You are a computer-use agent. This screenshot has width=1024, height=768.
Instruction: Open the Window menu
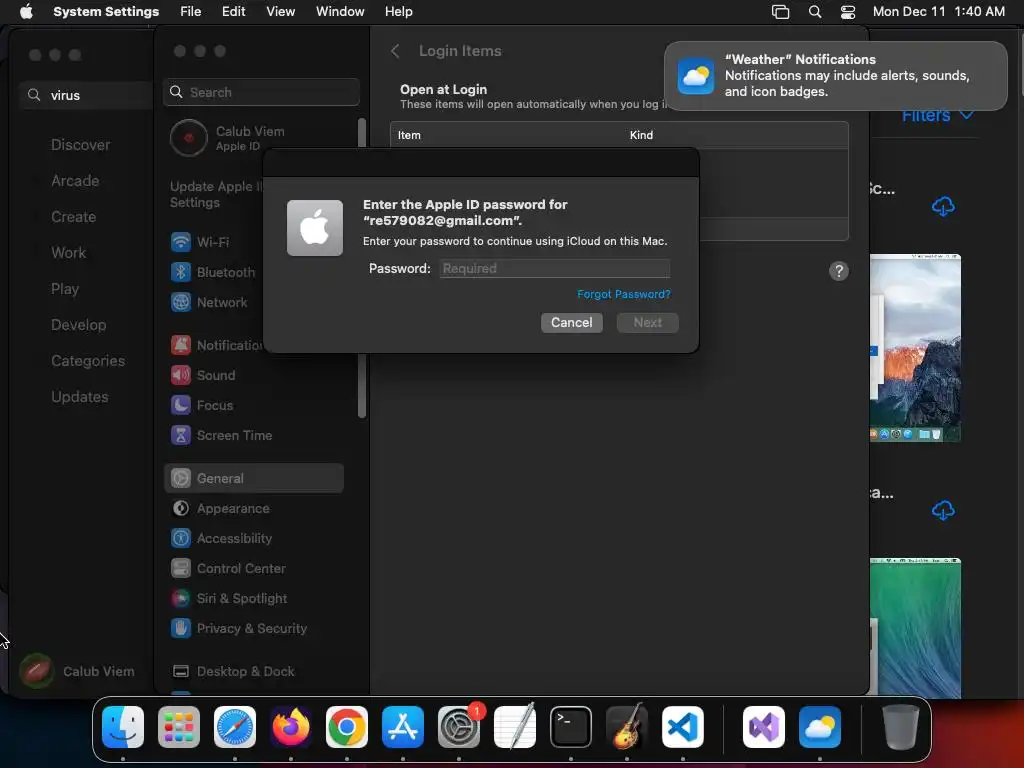(x=340, y=12)
